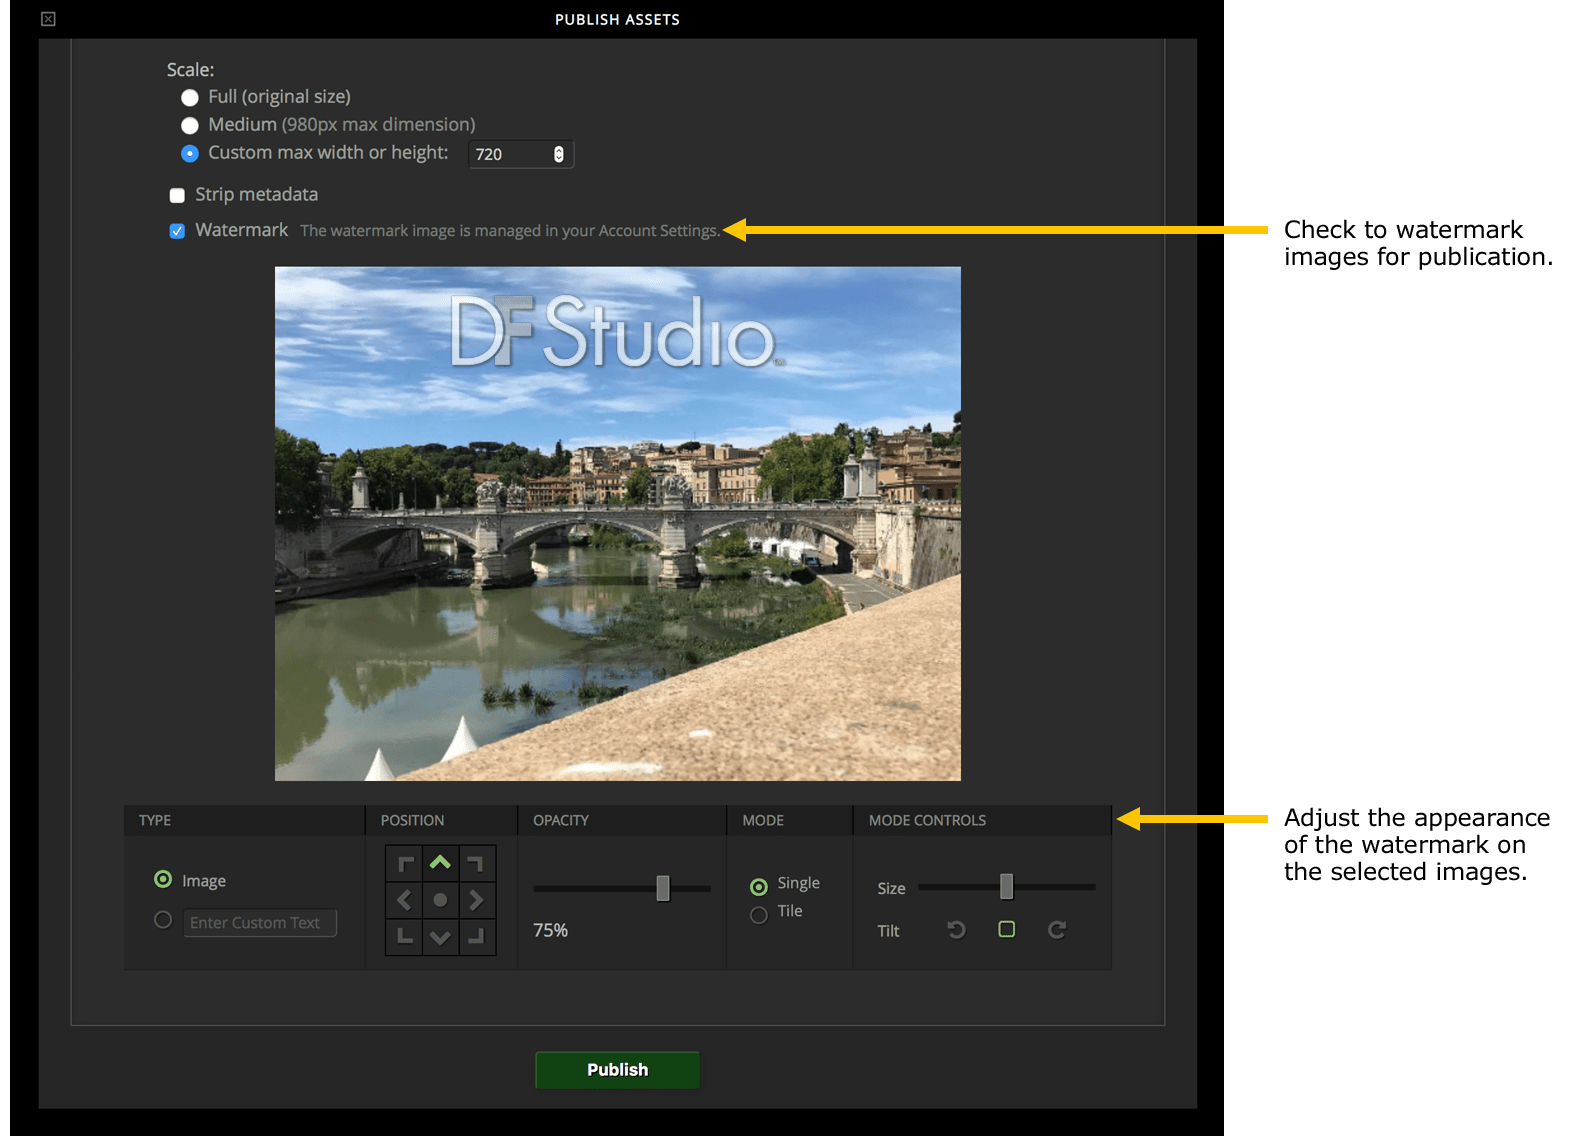Set watermark position to top-right corner

(477, 863)
